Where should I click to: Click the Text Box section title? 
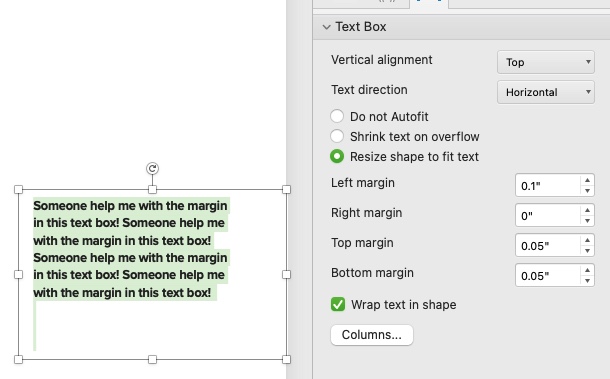click(x=361, y=26)
